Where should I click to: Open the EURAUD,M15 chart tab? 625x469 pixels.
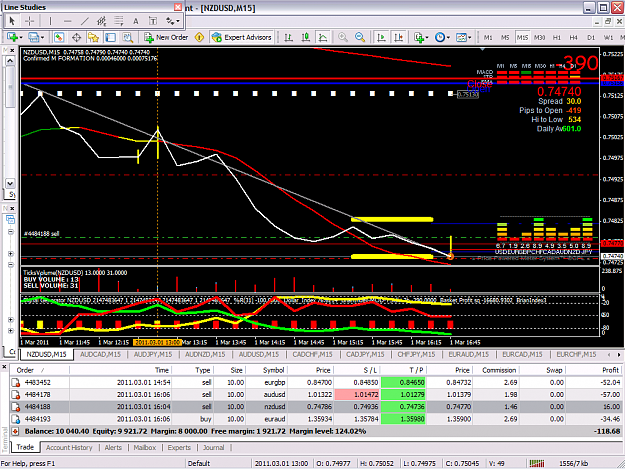point(468,354)
